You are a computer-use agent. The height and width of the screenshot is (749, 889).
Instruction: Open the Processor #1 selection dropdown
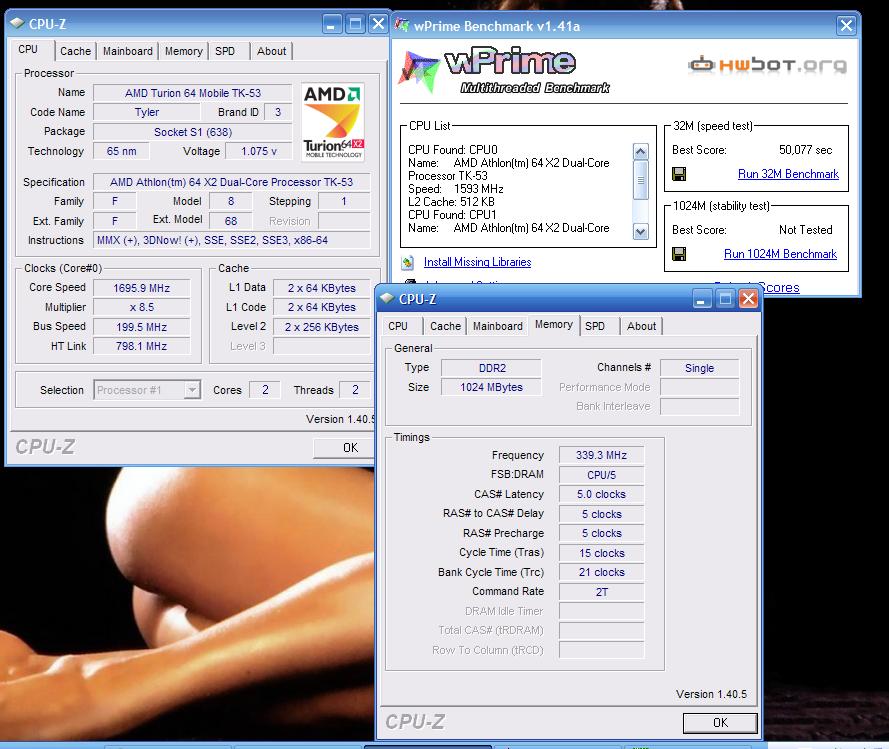[x=193, y=390]
